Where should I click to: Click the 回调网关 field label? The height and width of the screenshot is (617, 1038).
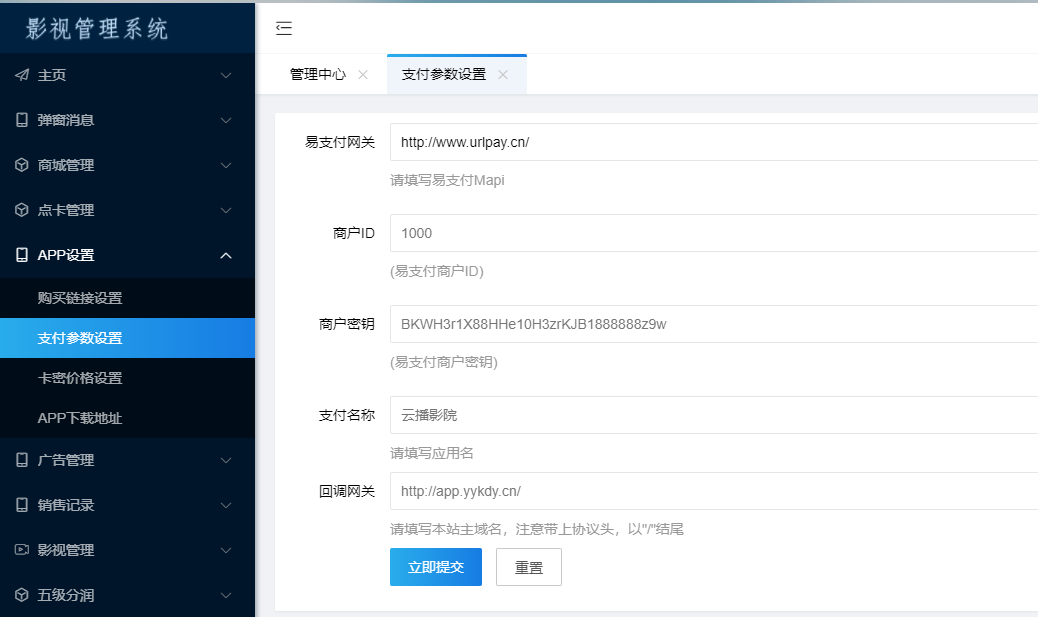click(x=347, y=491)
